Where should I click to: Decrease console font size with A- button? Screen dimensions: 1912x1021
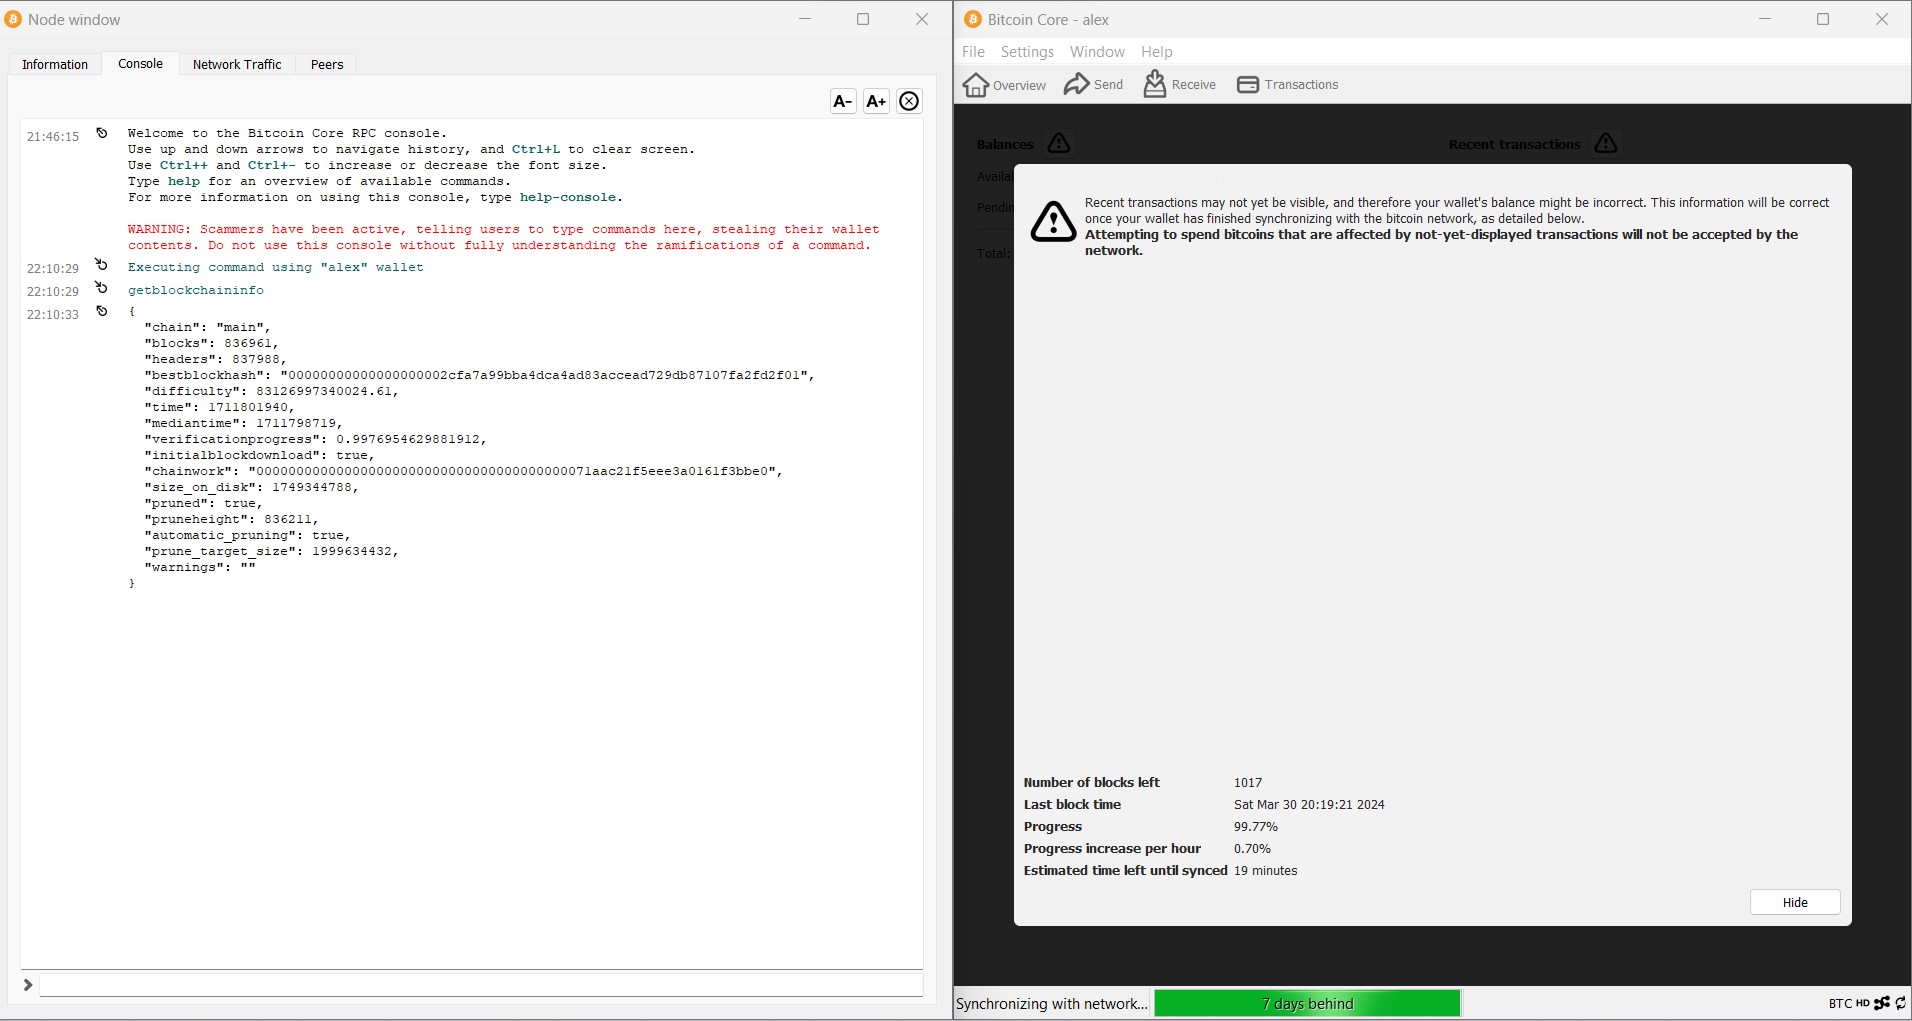pyautogui.click(x=843, y=101)
